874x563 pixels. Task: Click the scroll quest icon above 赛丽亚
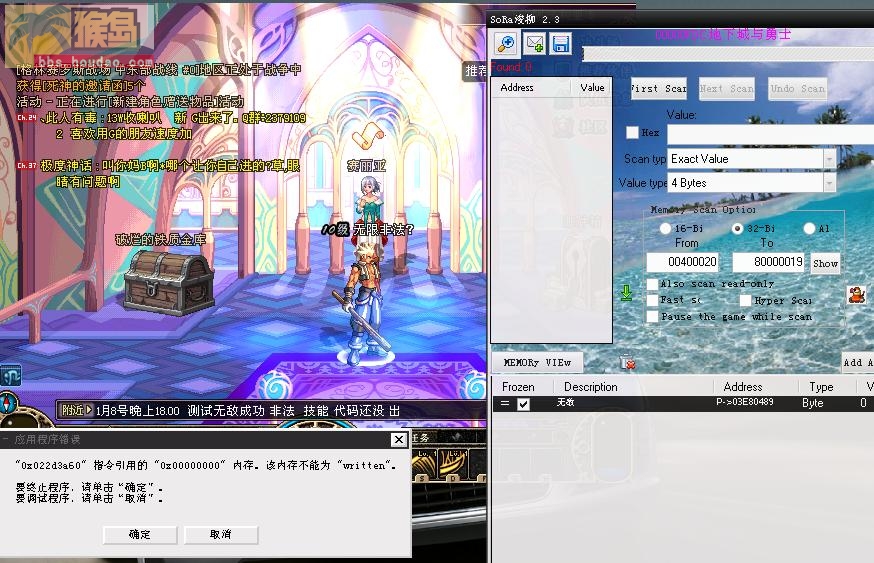pos(368,136)
